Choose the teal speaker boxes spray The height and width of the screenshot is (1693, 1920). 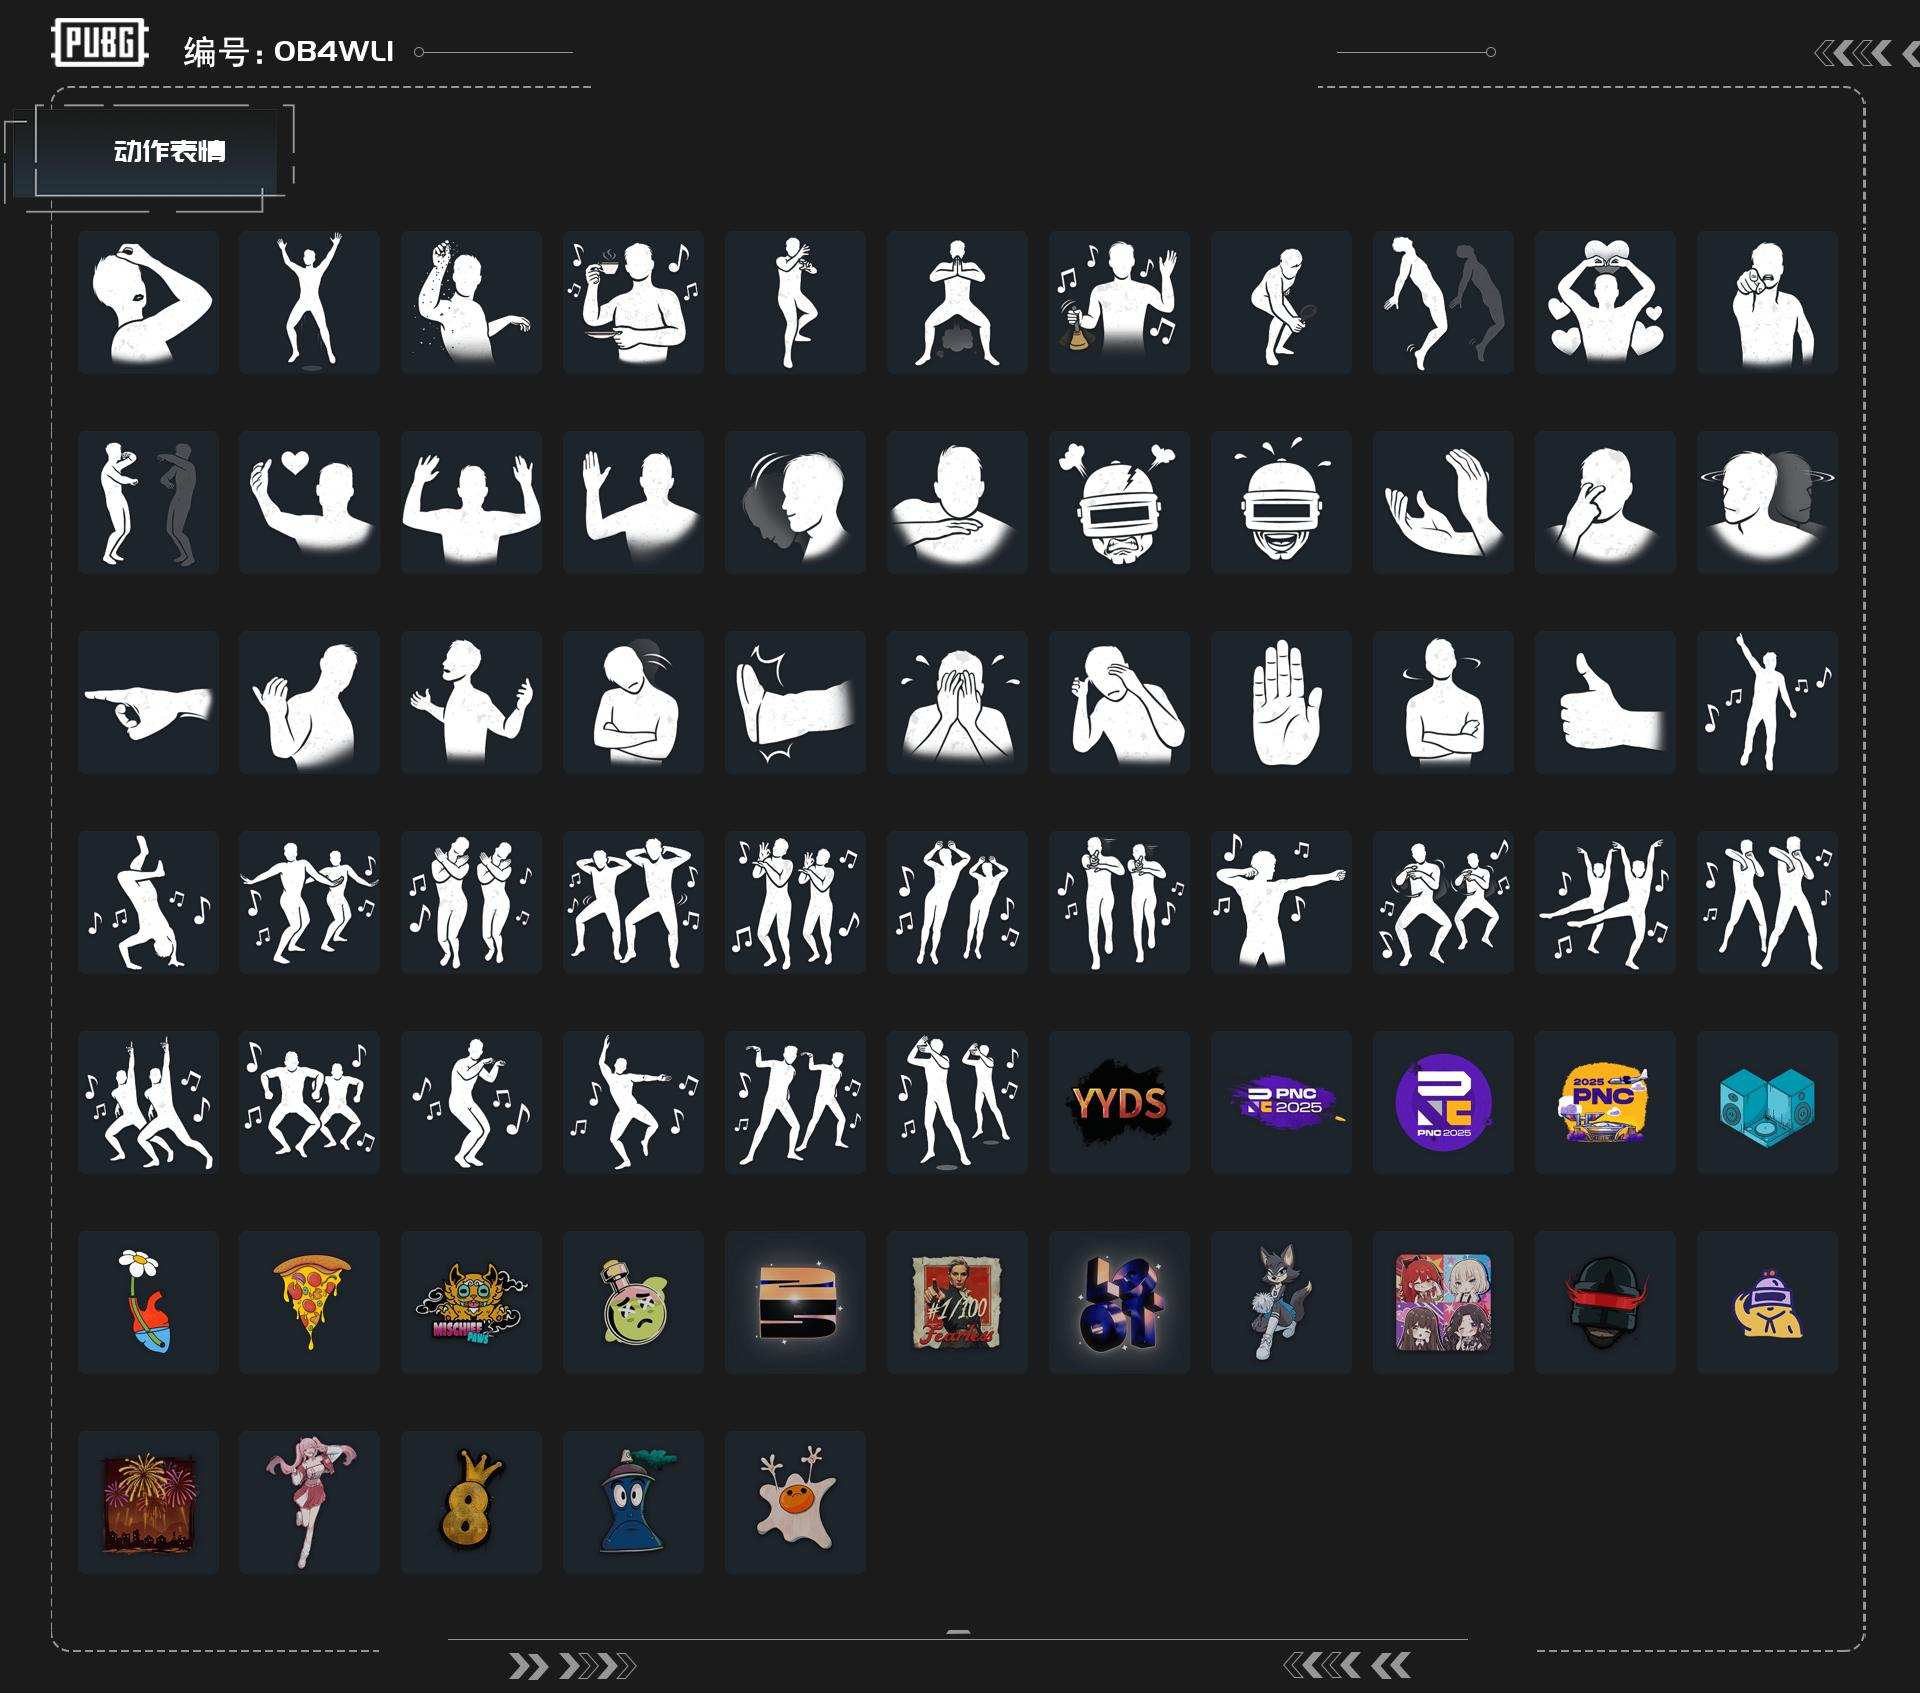tap(1767, 1102)
